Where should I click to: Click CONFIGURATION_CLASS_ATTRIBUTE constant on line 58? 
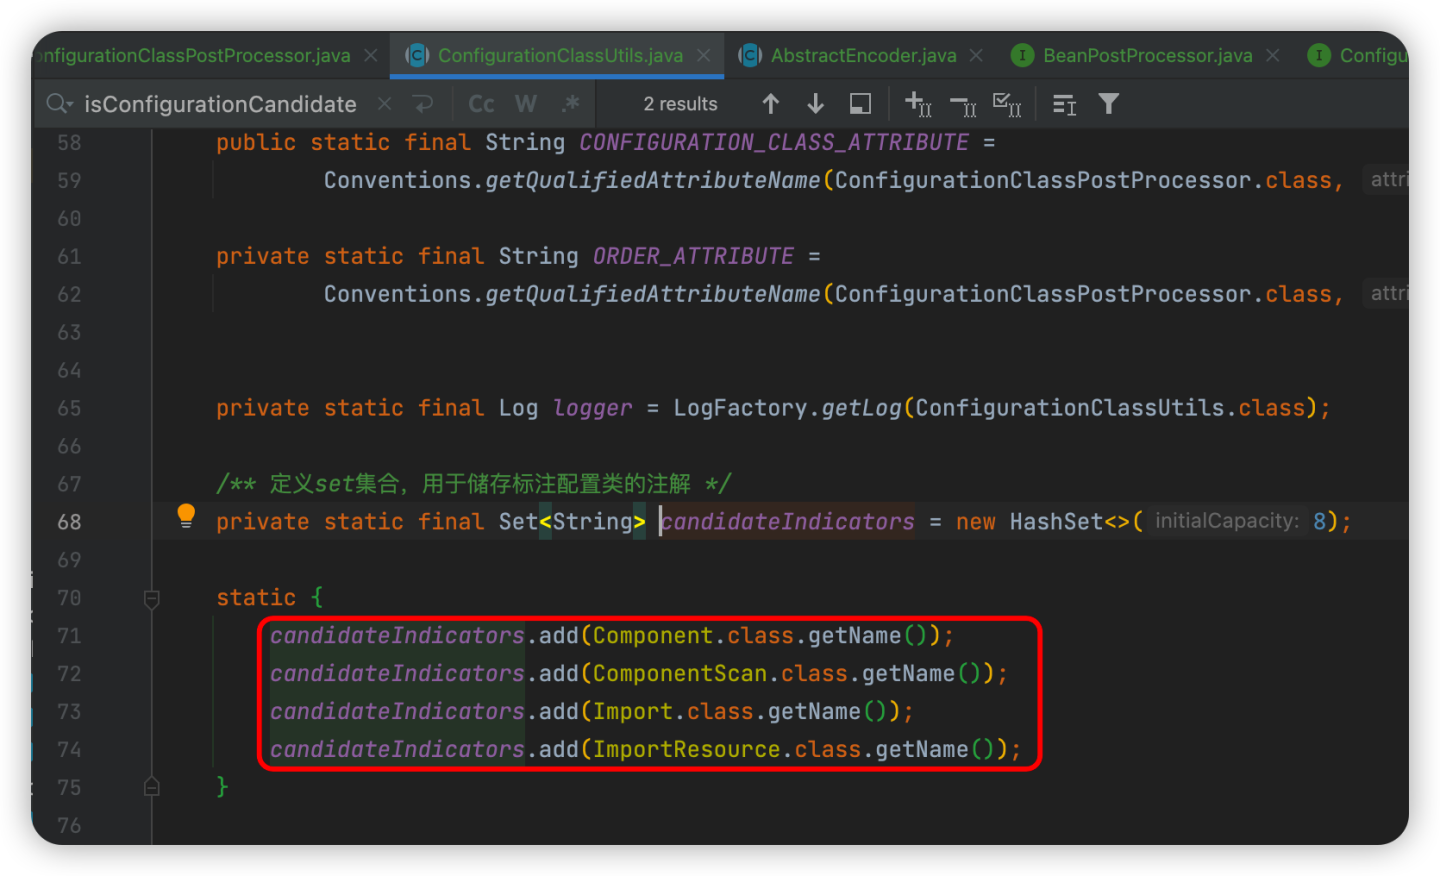tap(774, 143)
